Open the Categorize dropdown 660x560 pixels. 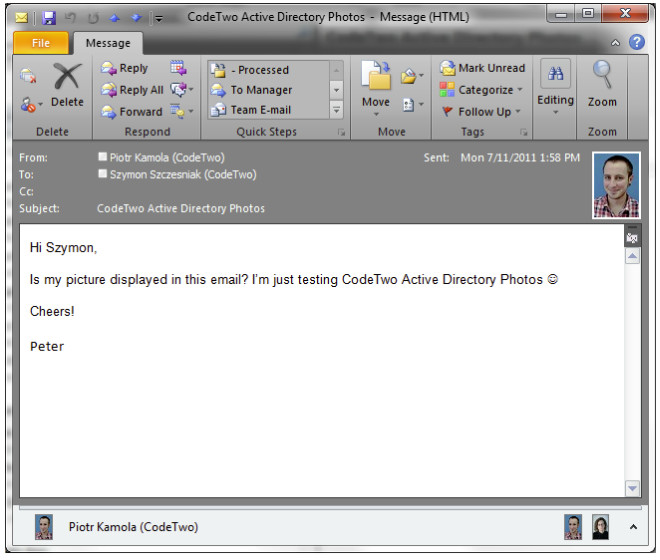click(481, 90)
